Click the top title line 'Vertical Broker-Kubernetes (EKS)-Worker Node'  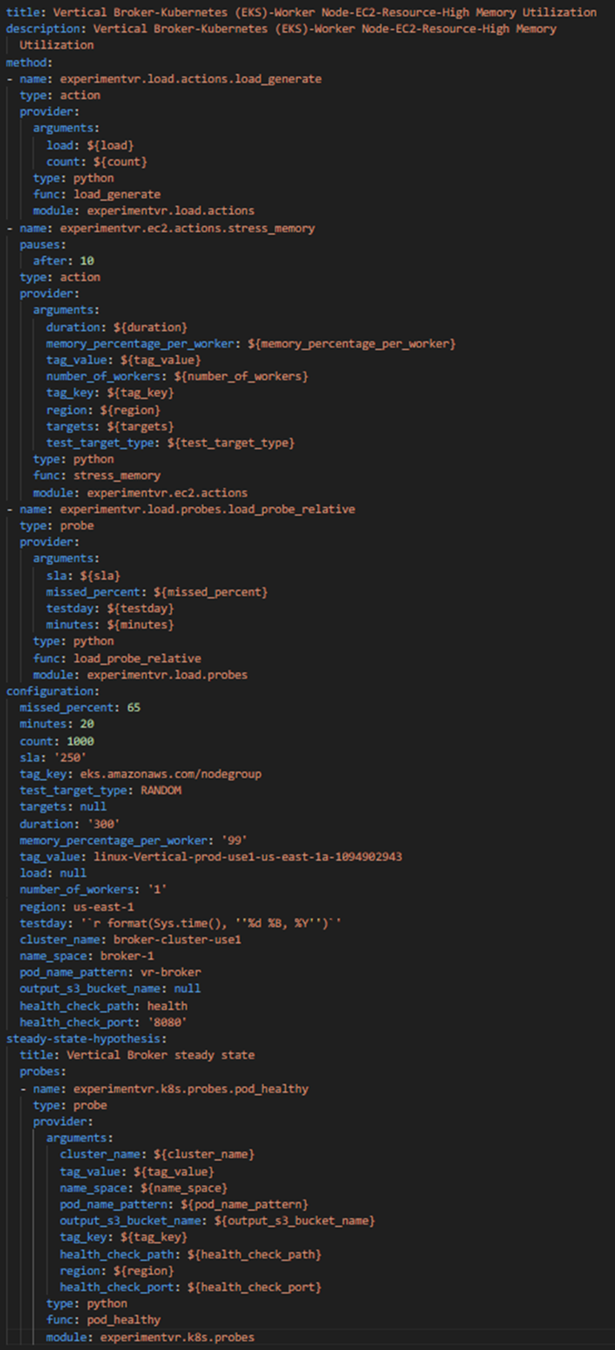click(301, 12)
